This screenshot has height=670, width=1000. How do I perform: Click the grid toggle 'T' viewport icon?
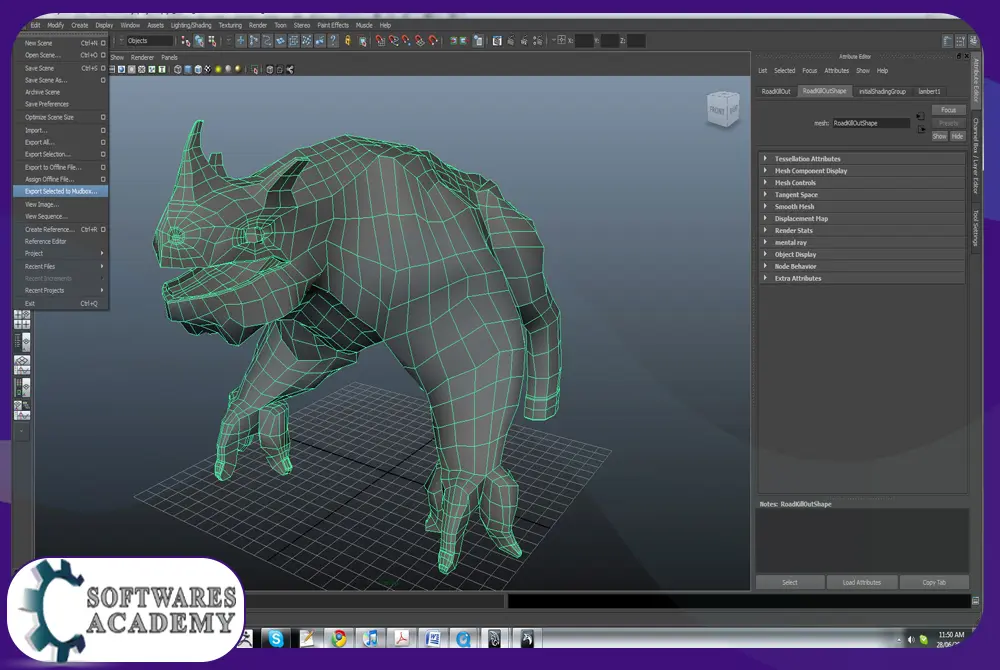tap(162, 69)
